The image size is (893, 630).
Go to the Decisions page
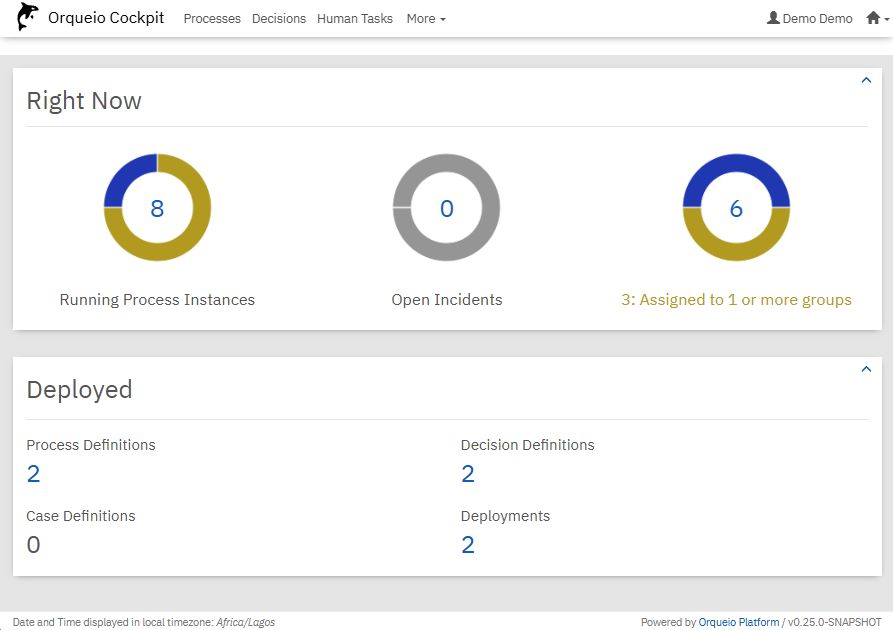pyautogui.click(x=279, y=18)
